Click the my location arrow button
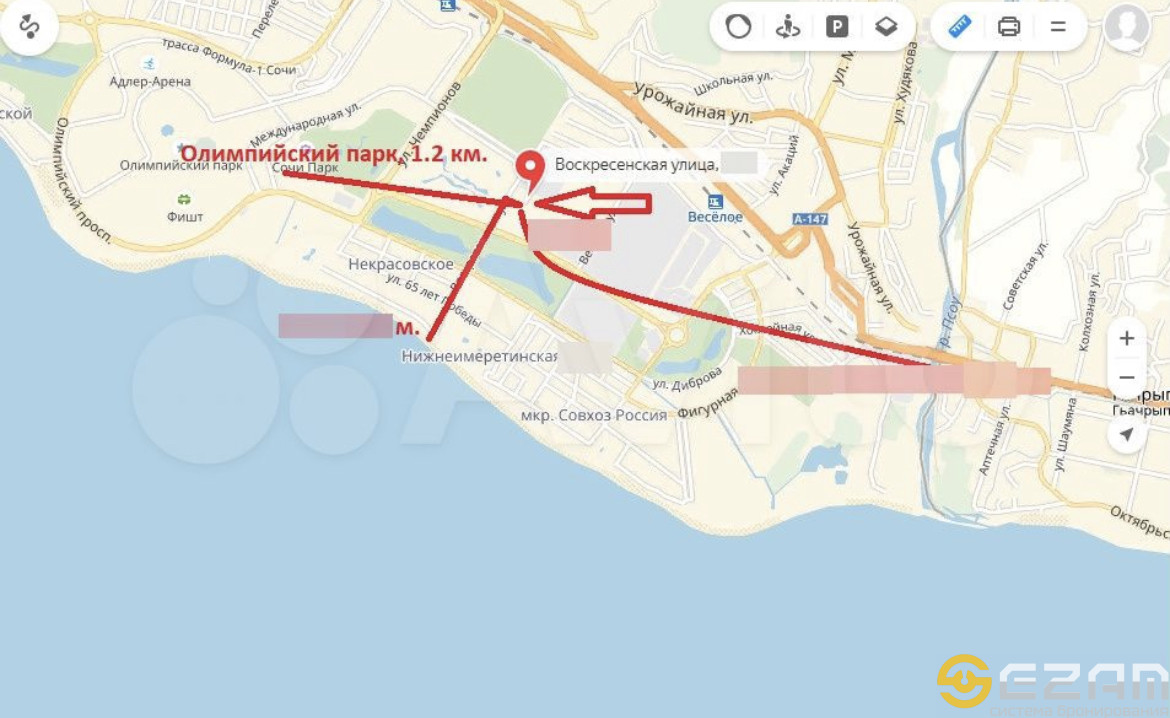The height and width of the screenshot is (718, 1170). [x=1127, y=434]
